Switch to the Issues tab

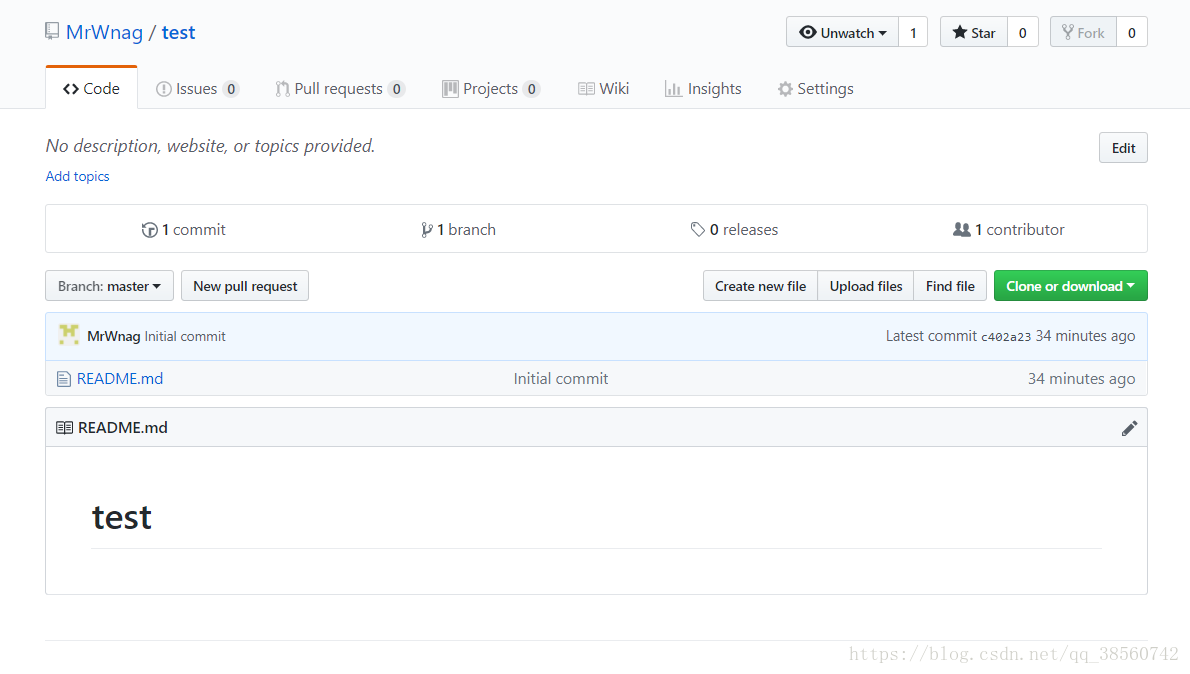197,89
